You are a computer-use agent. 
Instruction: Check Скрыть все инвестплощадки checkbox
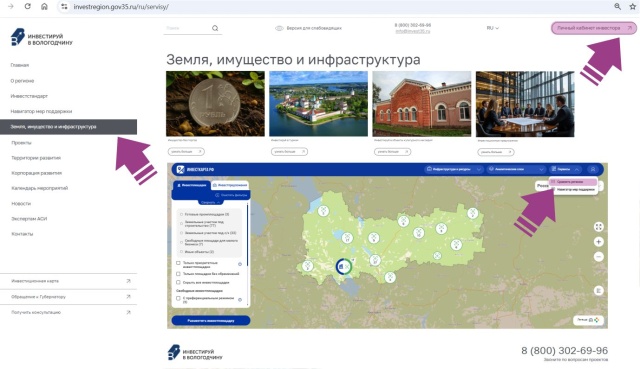(x=178, y=282)
